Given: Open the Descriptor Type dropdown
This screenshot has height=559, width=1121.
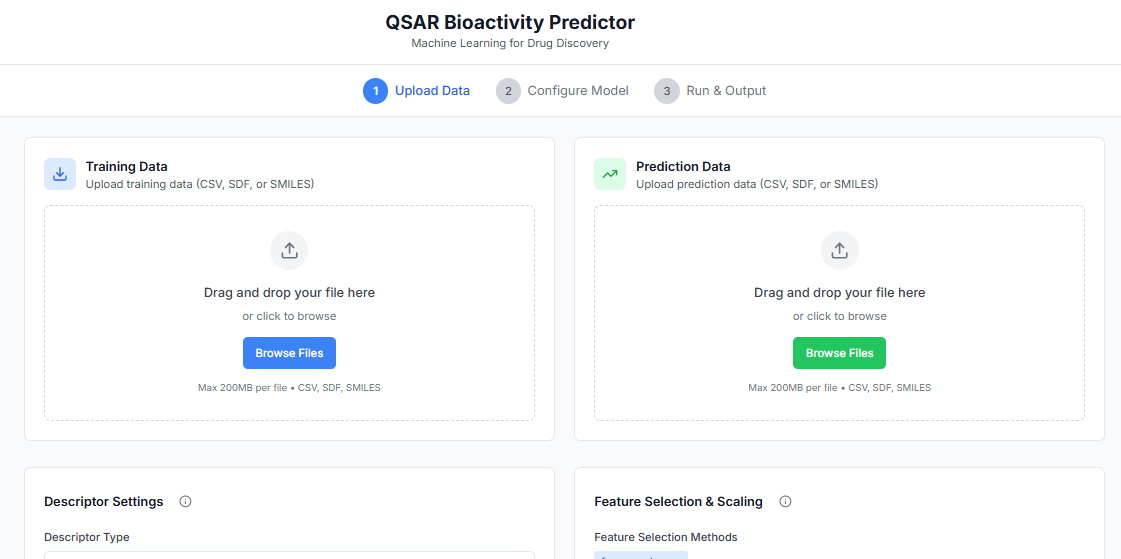Looking at the screenshot, I should 289,554.
